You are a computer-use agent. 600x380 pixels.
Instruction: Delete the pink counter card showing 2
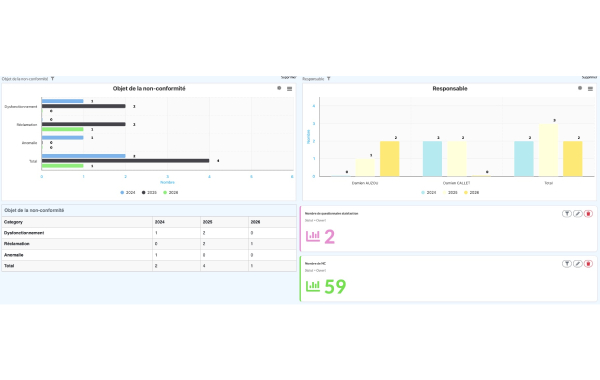[x=588, y=214]
